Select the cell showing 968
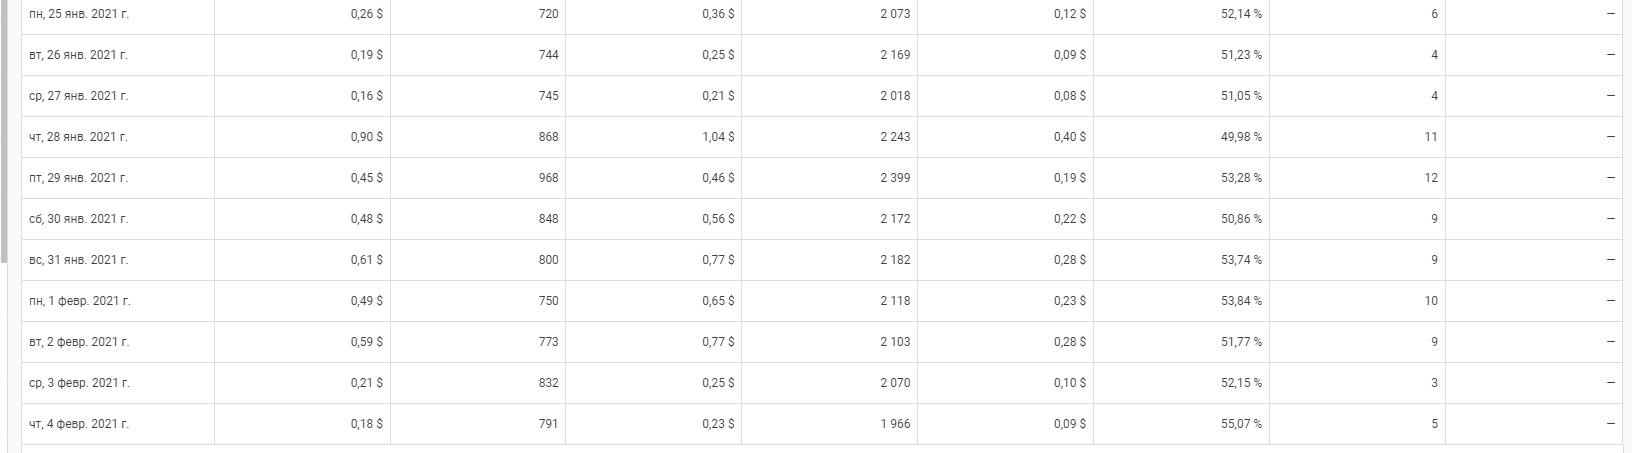The image size is (1632, 453). [x=548, y=178]
